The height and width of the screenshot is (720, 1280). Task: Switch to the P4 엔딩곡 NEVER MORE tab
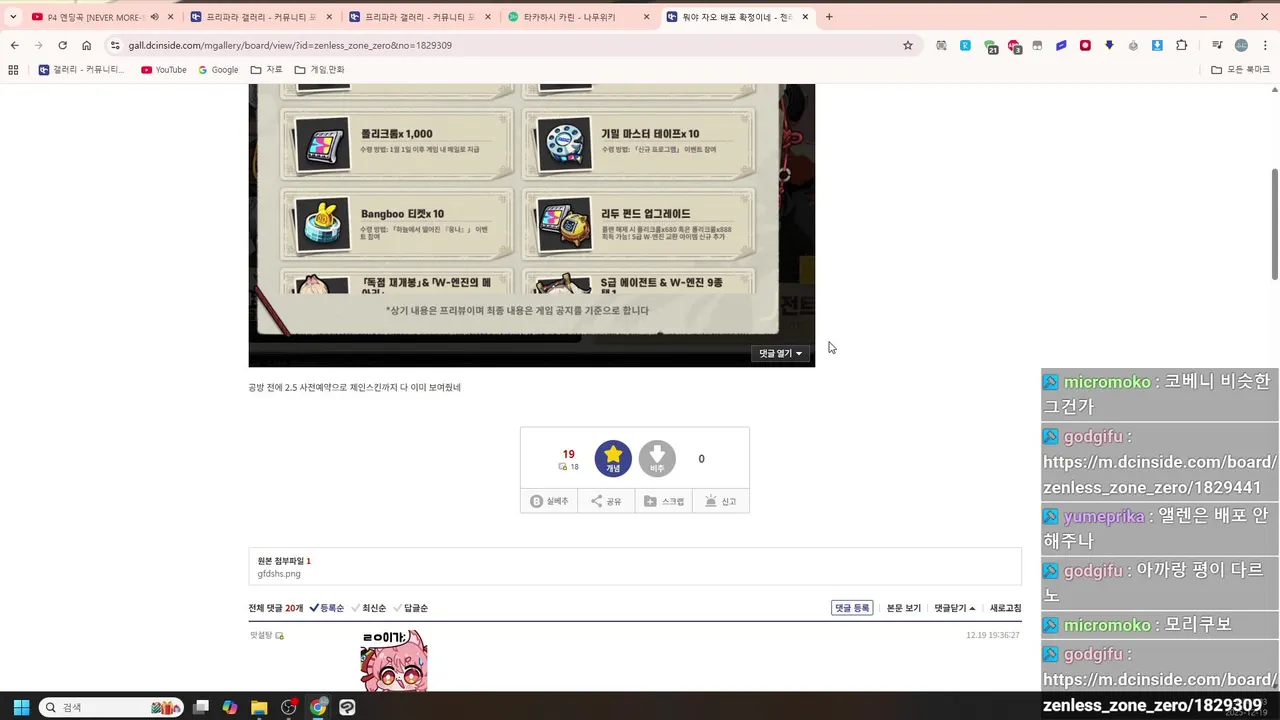pyautogui.click(x=95, y=17)
